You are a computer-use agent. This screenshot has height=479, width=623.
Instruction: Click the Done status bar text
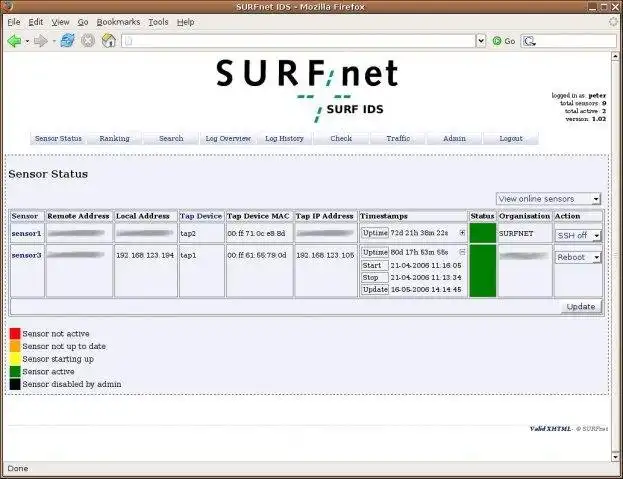[x=18, y=468]
